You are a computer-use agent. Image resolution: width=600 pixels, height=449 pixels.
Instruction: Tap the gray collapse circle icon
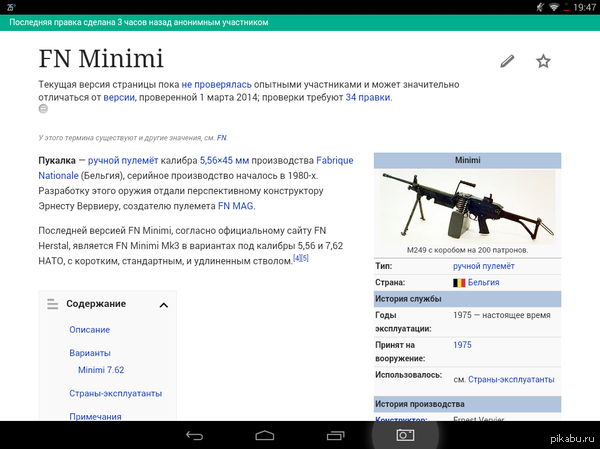pyautogui.click(x=43, y=109)
